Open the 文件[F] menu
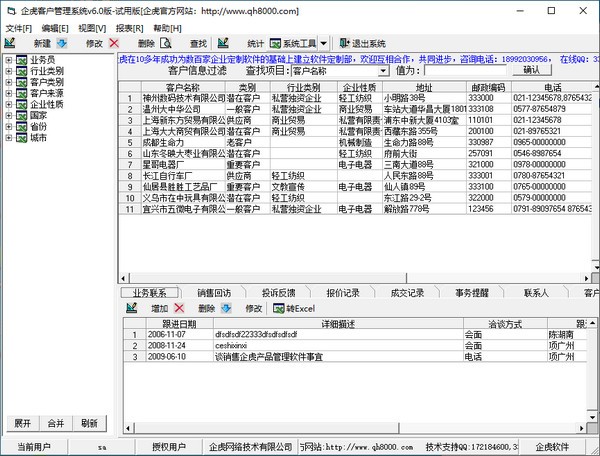Screen dimensions: 600x456 pos(19,28)
